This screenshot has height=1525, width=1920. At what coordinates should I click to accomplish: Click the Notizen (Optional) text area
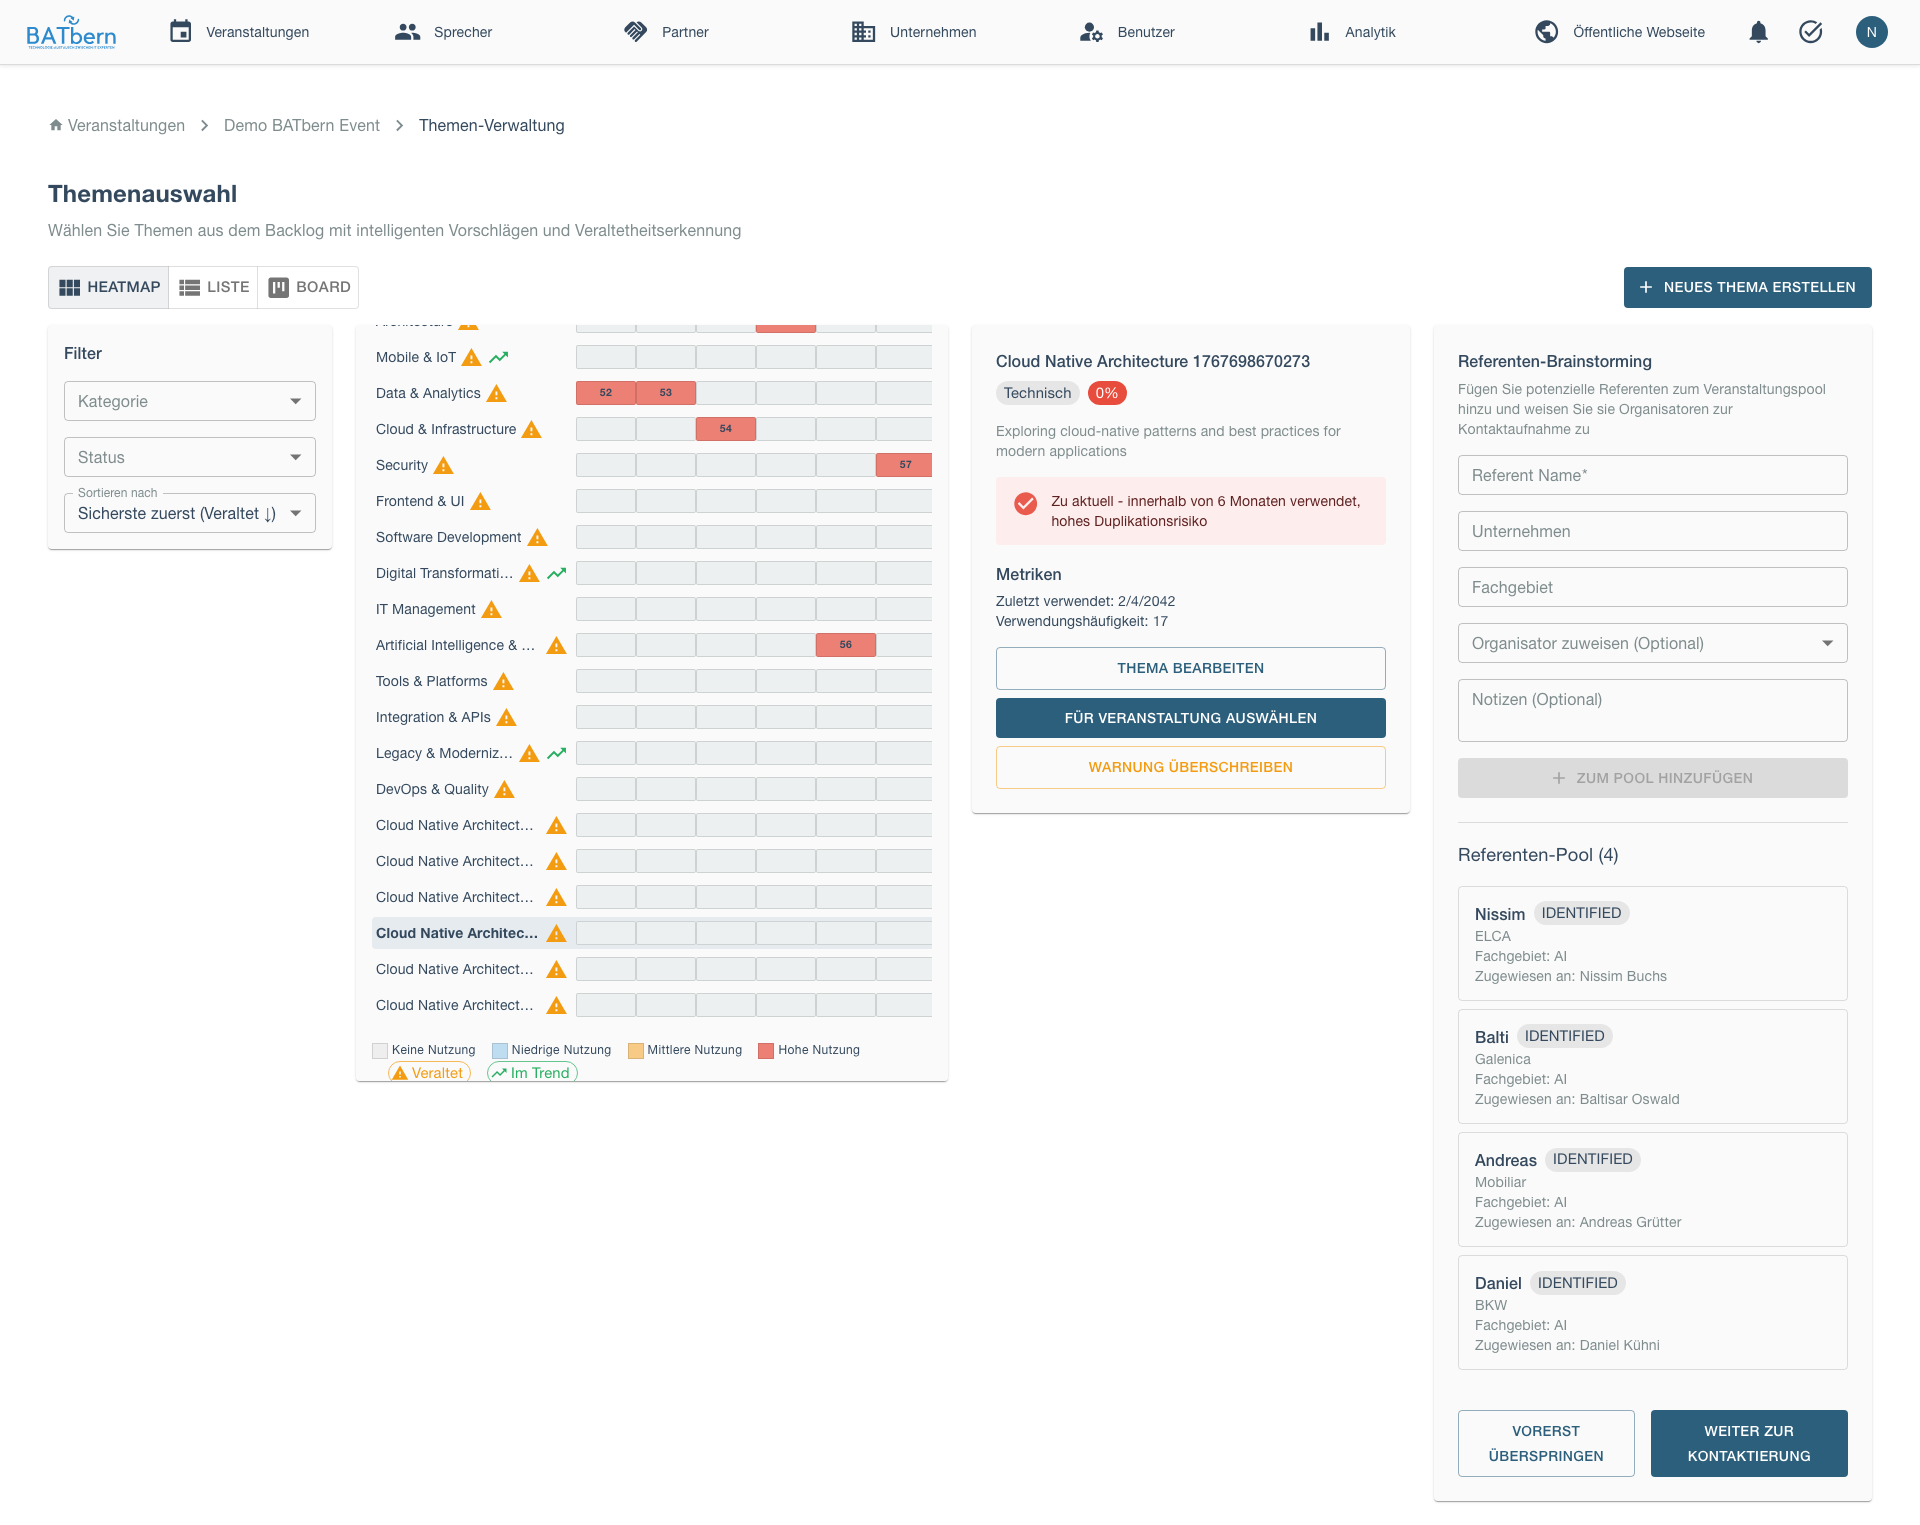pyautogui.click(x=1652, y=710)
